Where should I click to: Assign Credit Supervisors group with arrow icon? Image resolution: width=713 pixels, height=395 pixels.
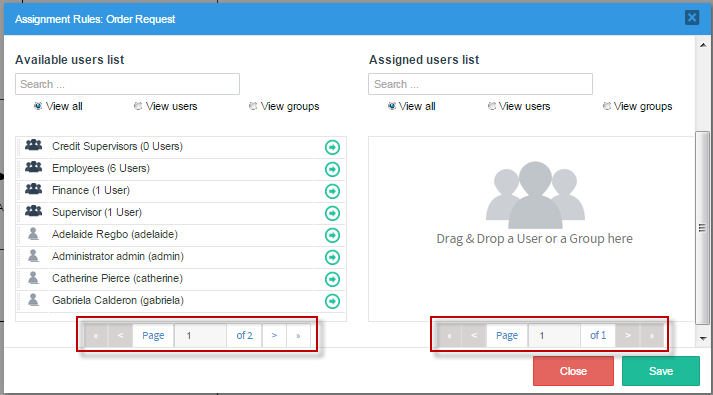point(332,147)
